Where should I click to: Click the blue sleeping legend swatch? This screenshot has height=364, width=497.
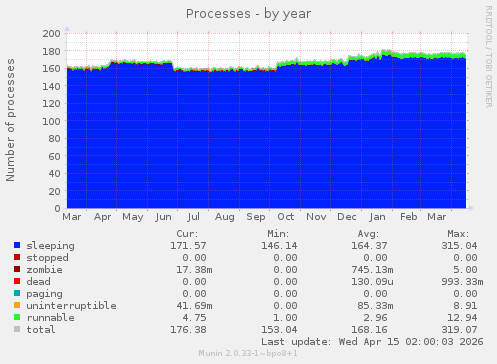[17, 245]
